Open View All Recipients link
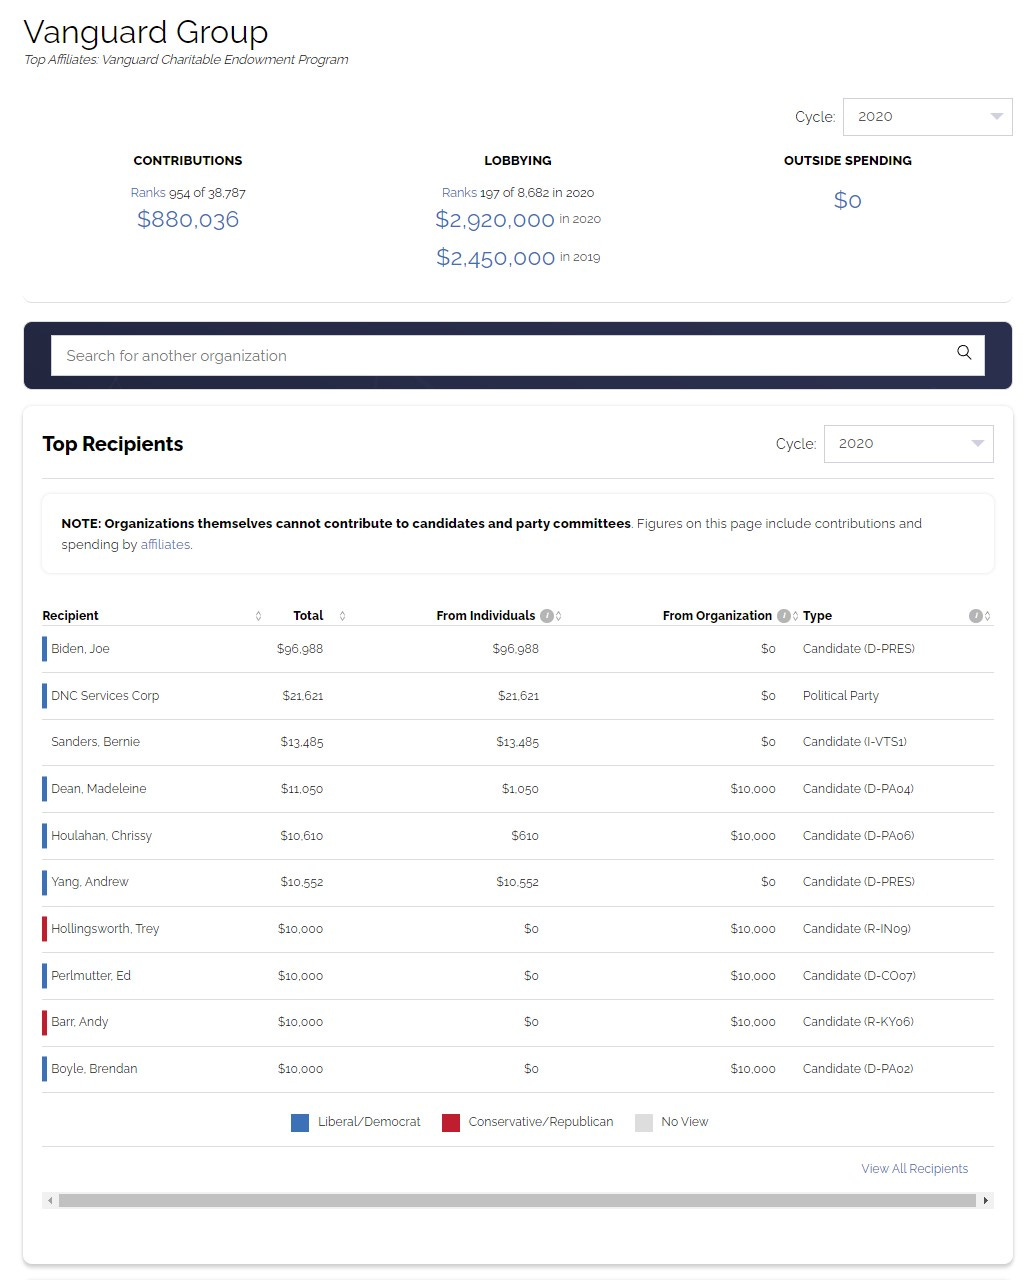 (914, 1169)
